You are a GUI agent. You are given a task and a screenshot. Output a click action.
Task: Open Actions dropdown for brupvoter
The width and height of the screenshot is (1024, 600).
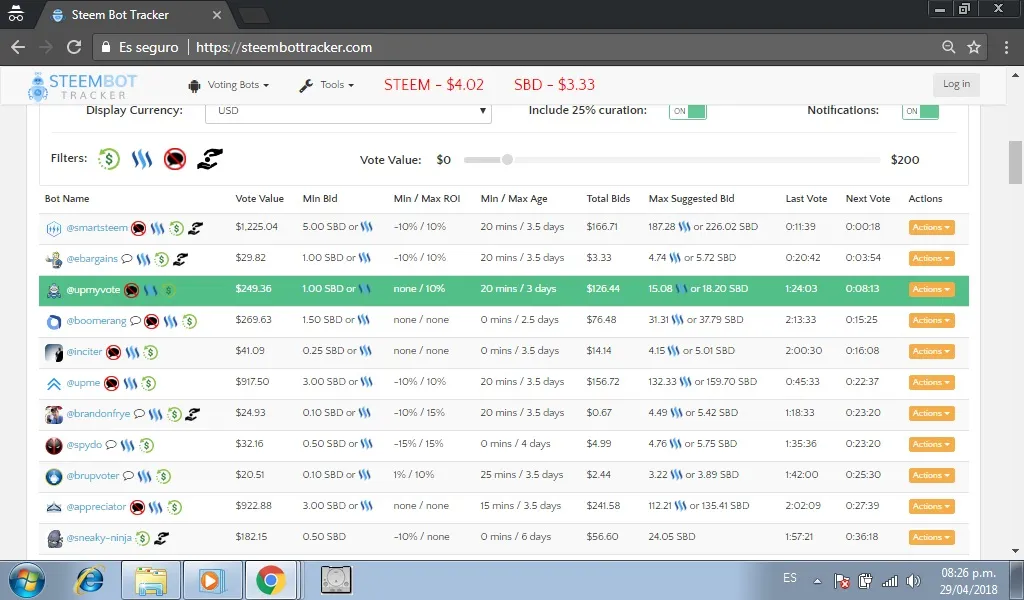pyautogui.click(x=931, y=475)
